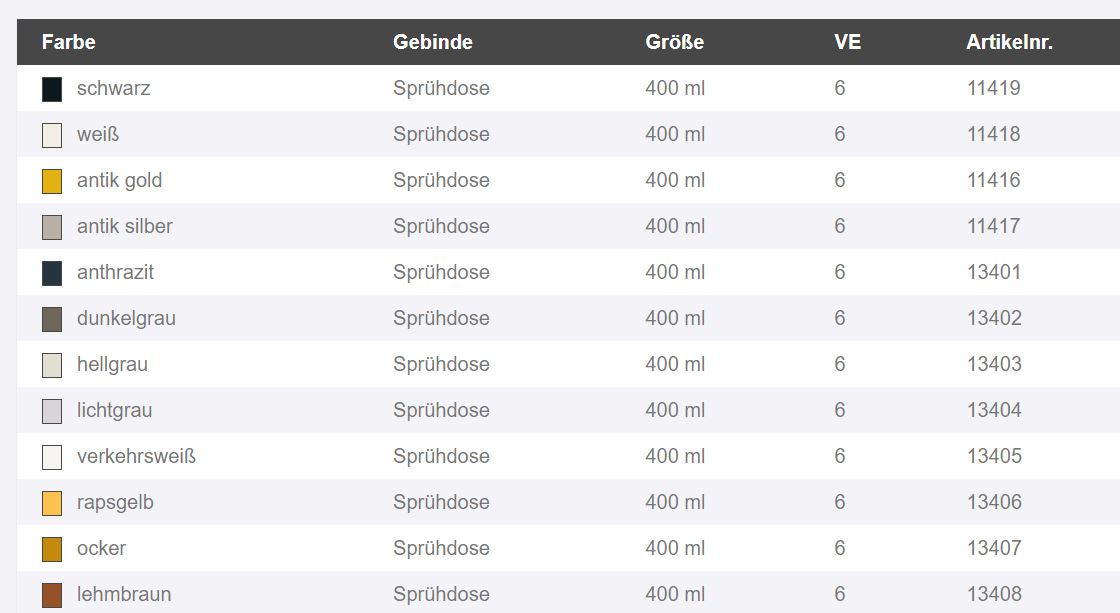Viewport: 1120px width, 613px height.
Task: Click the VE column header
Action: tap(847, 42)
